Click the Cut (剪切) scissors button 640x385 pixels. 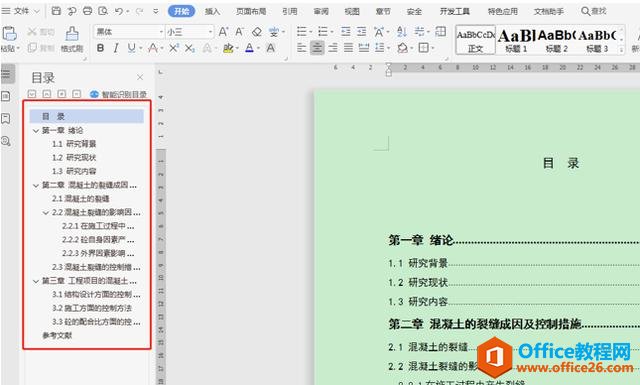pyautogui.click(x=40, y=32)
